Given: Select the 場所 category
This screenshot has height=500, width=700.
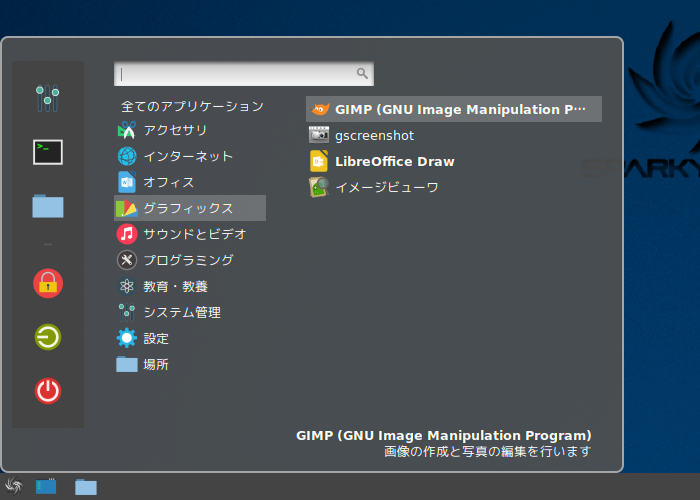Looking at the screenshot, I should pos(190,364).
